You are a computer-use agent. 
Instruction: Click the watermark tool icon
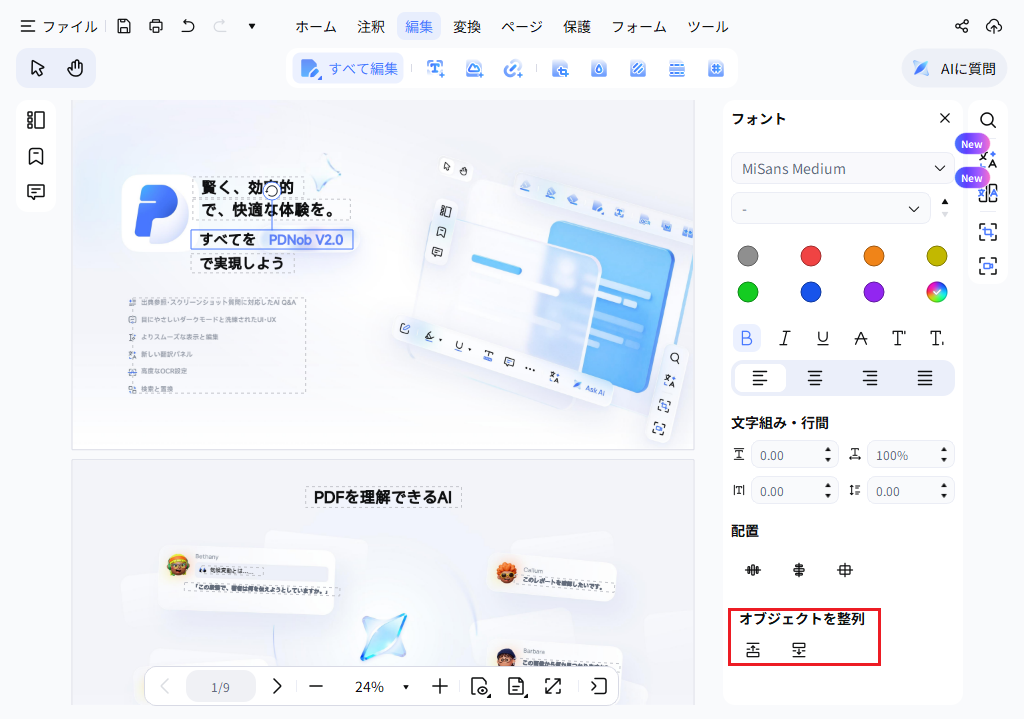click(599, 69)
